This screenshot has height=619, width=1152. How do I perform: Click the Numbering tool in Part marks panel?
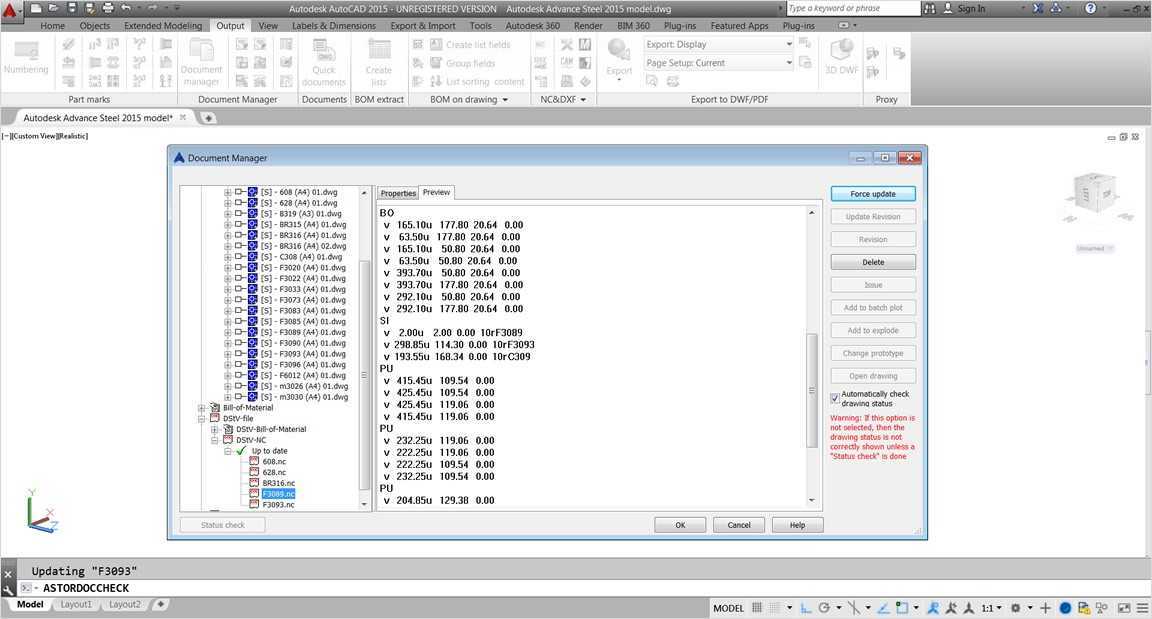(26, 59)
